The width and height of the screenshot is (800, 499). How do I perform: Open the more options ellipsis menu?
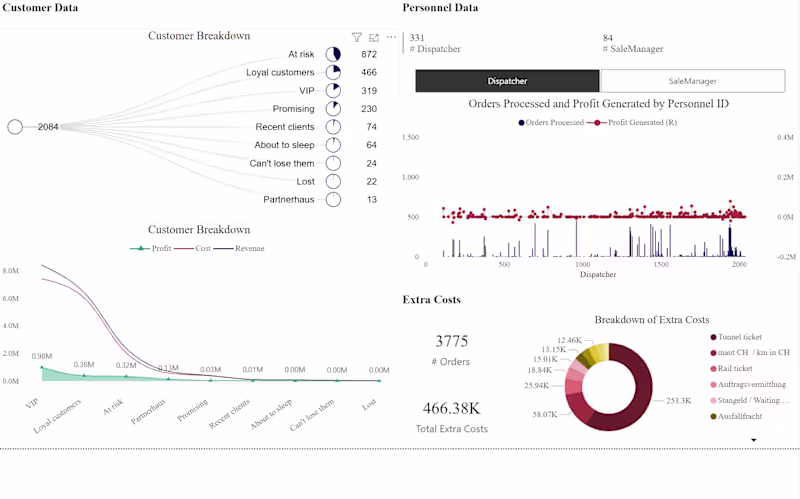[x=391, y=37]
